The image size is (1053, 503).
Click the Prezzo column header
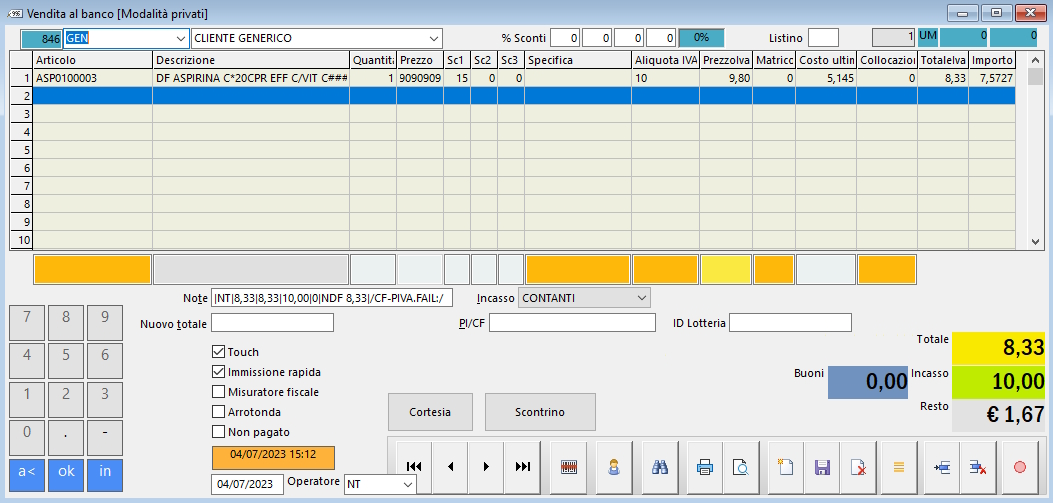[420, 60]
